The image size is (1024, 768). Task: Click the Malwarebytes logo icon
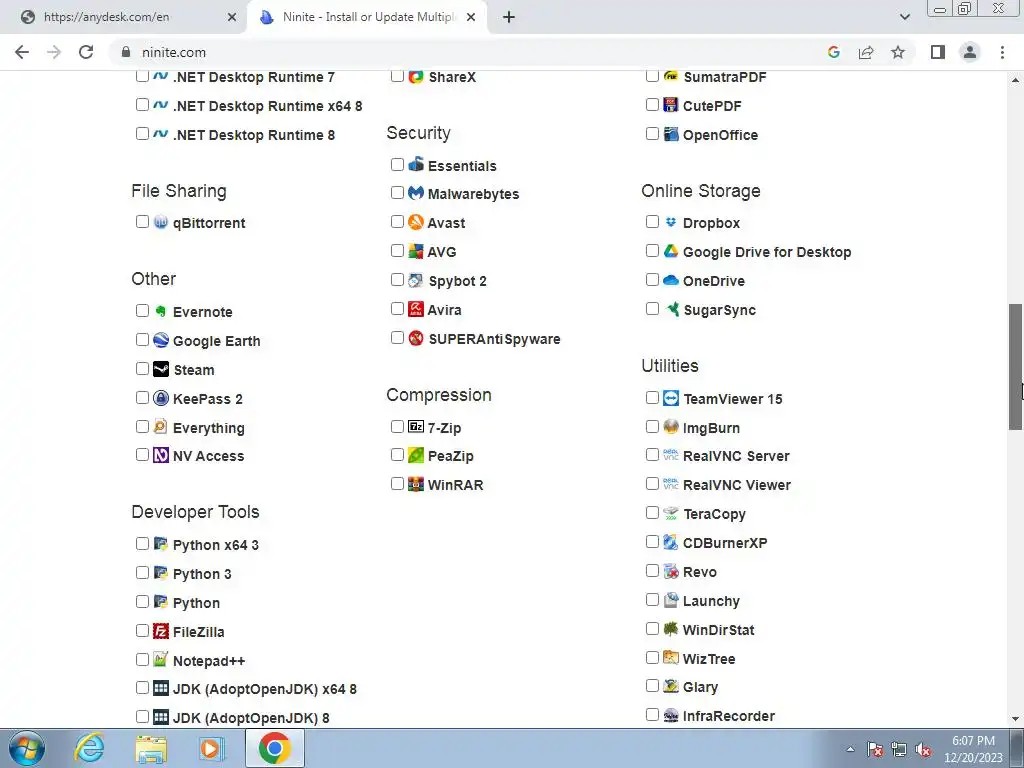pyautogui.click(x=416, y=193)
